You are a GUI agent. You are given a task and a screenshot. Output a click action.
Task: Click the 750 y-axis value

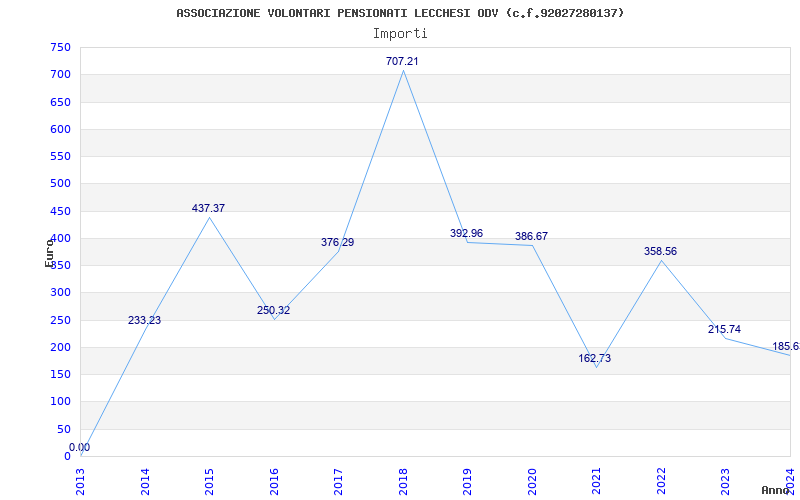pyautogui.click(x=60, y=47)
